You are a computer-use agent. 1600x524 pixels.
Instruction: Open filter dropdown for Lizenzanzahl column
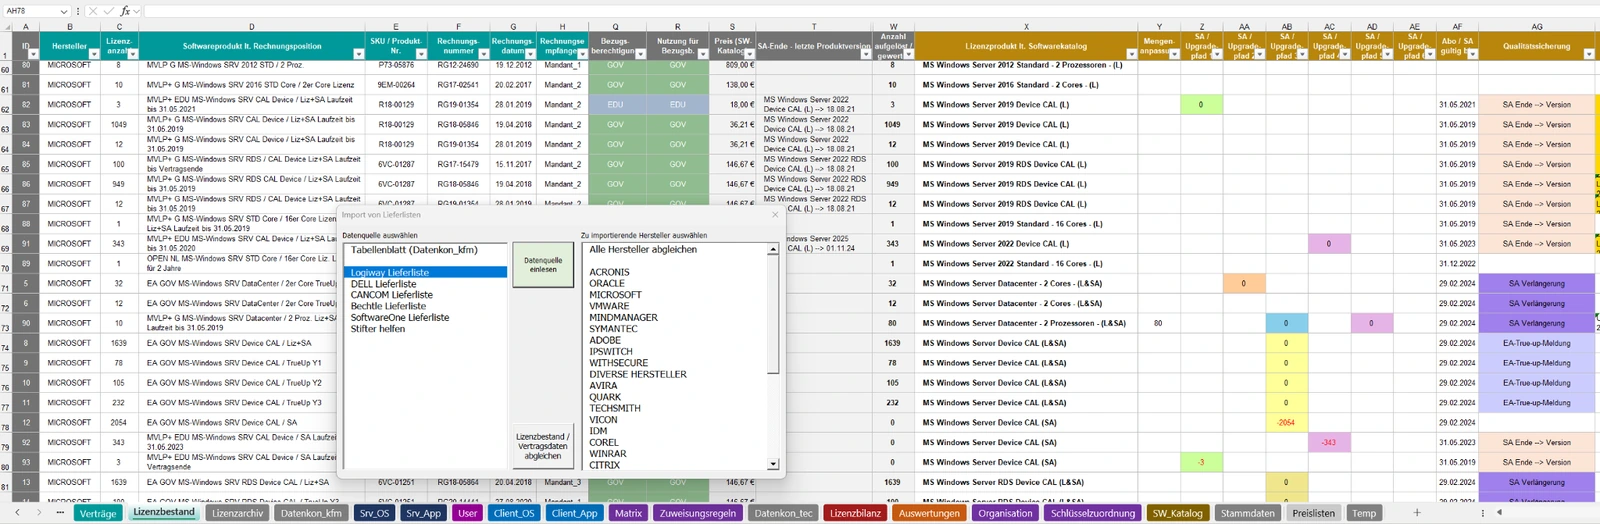(131, 54)
